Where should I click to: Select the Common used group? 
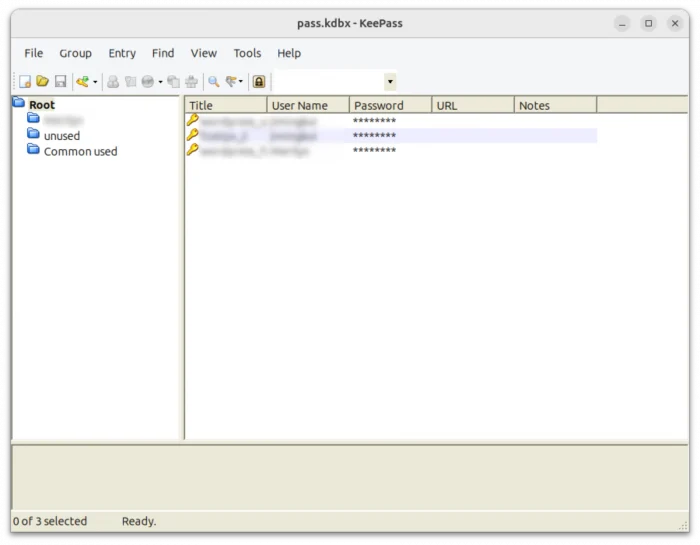coord(80,152)
